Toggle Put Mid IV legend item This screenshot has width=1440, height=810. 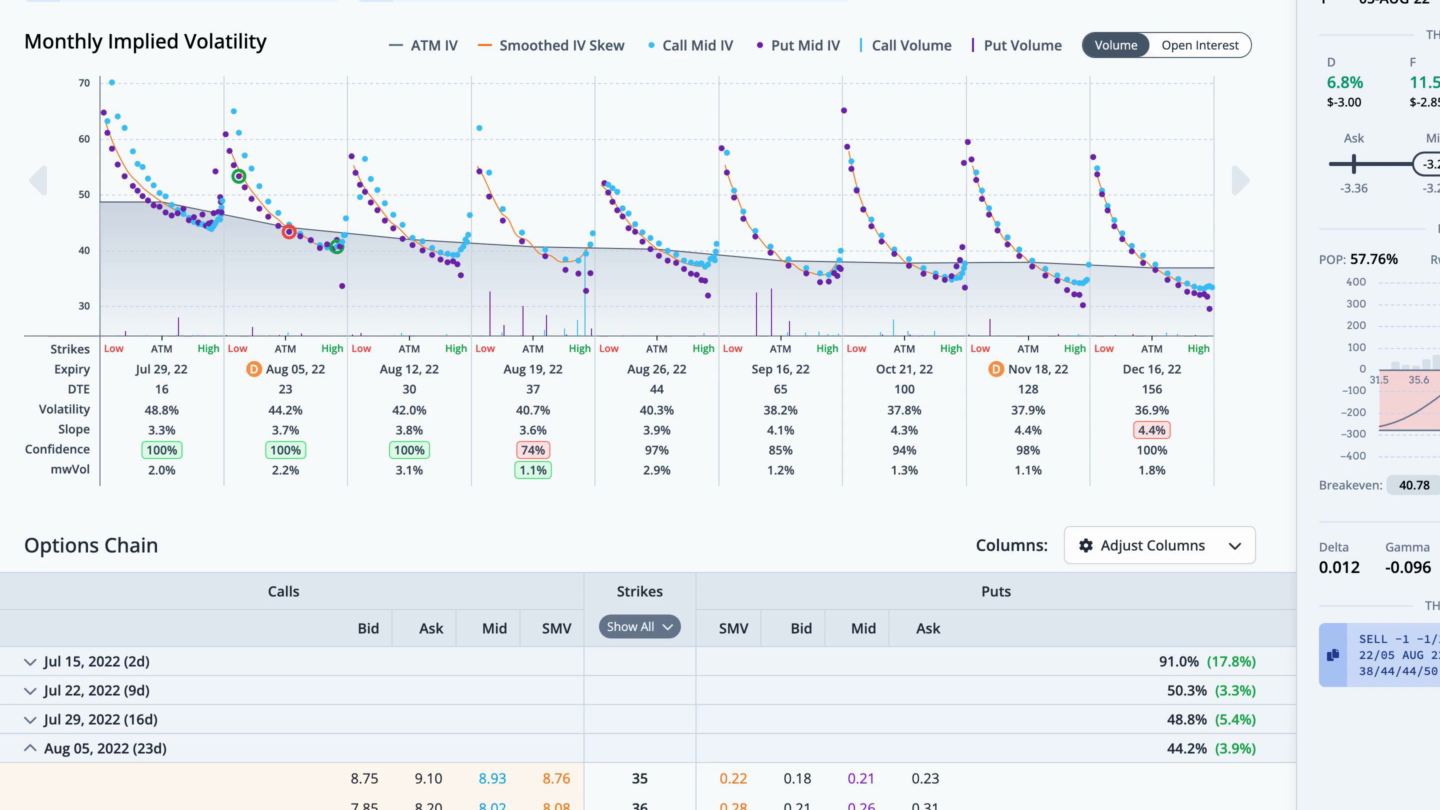pos(798,45)
